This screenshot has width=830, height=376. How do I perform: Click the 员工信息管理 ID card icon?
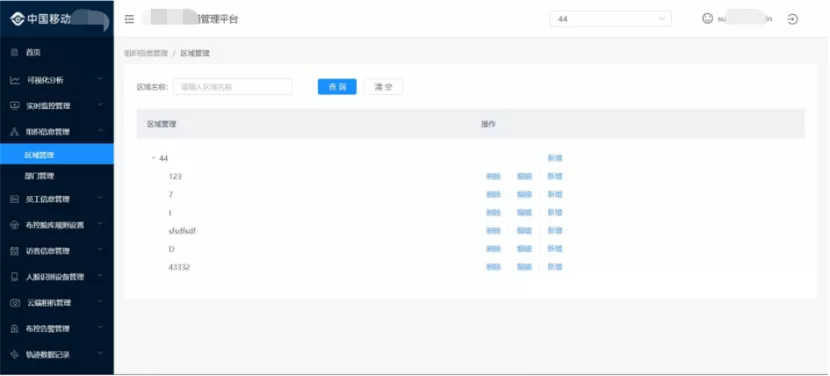pyautogui.click(x=15, y=199)
